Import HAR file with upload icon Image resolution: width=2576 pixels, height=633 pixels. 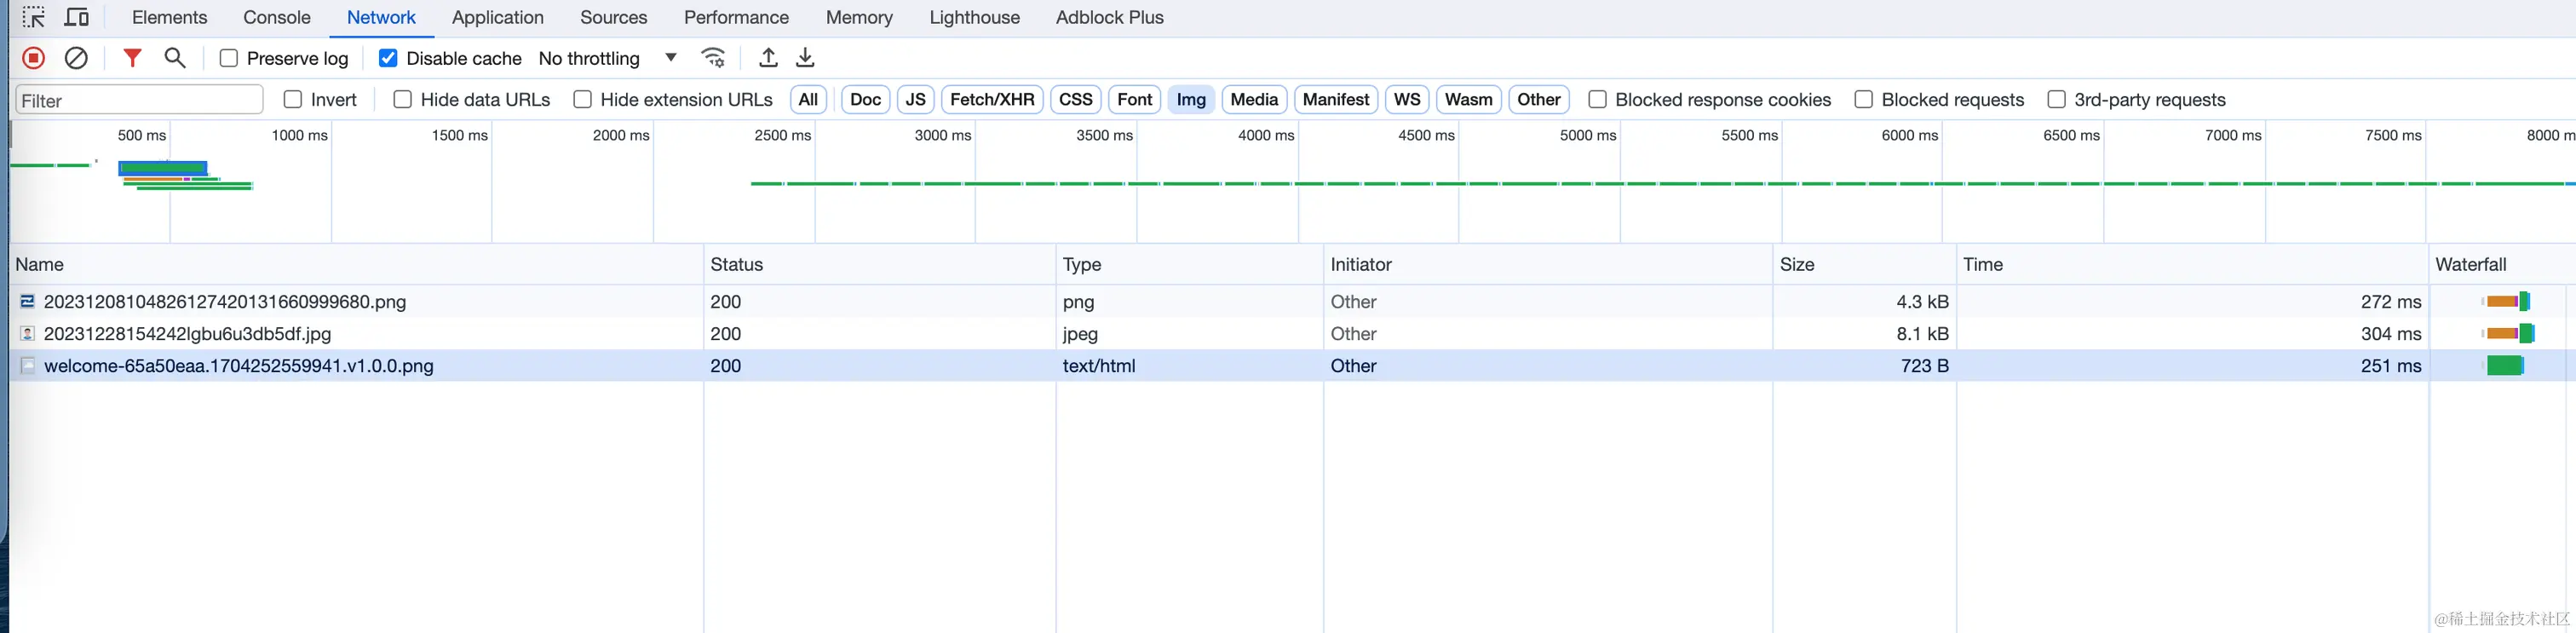pyautogui.click(x=768, y=58)
